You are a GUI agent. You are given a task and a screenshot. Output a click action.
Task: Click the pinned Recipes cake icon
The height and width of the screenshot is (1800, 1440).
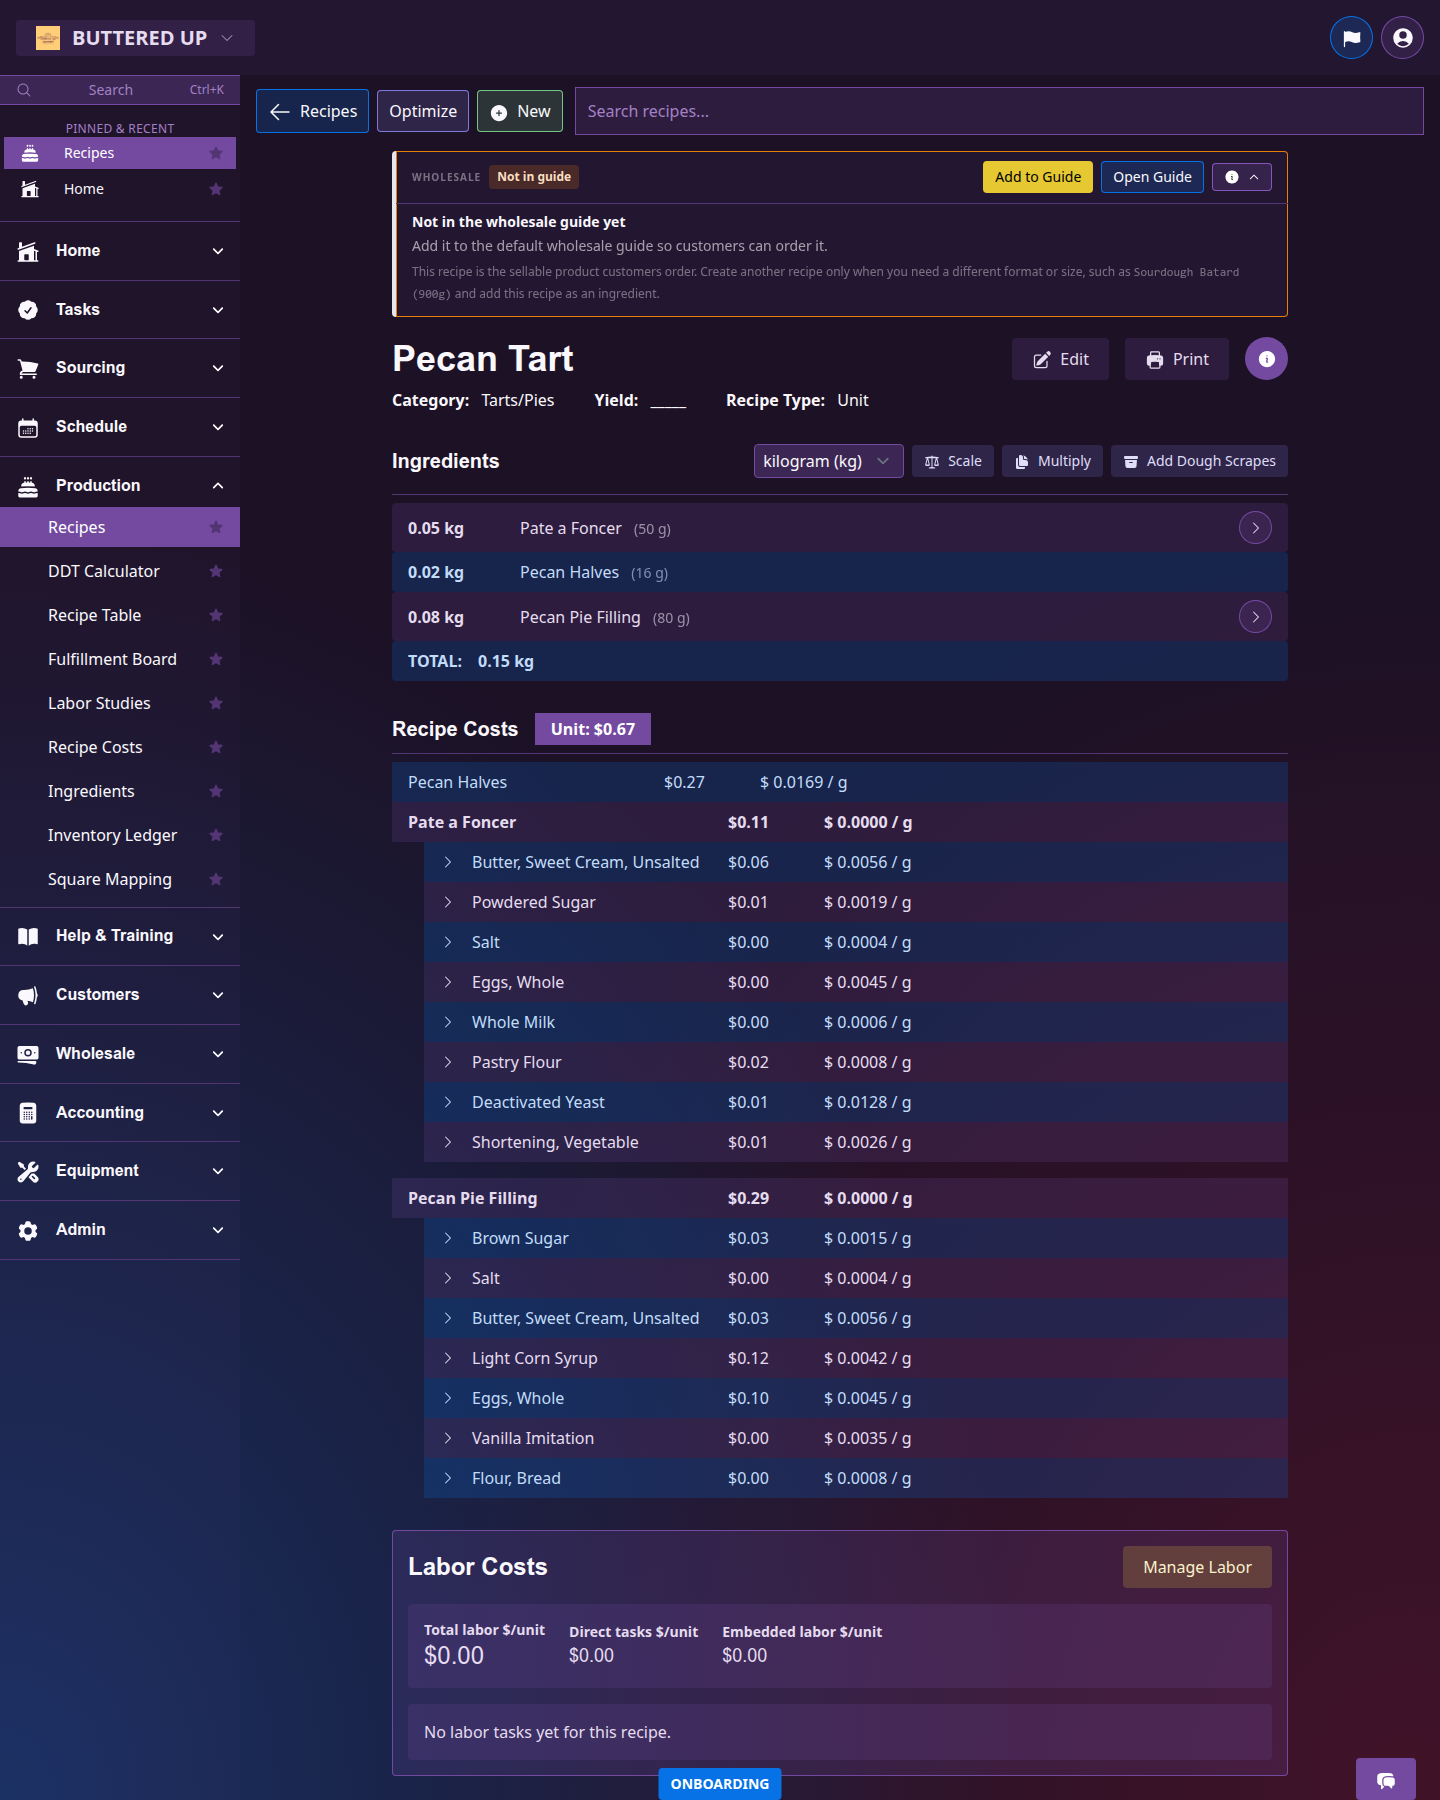[30, 153]
